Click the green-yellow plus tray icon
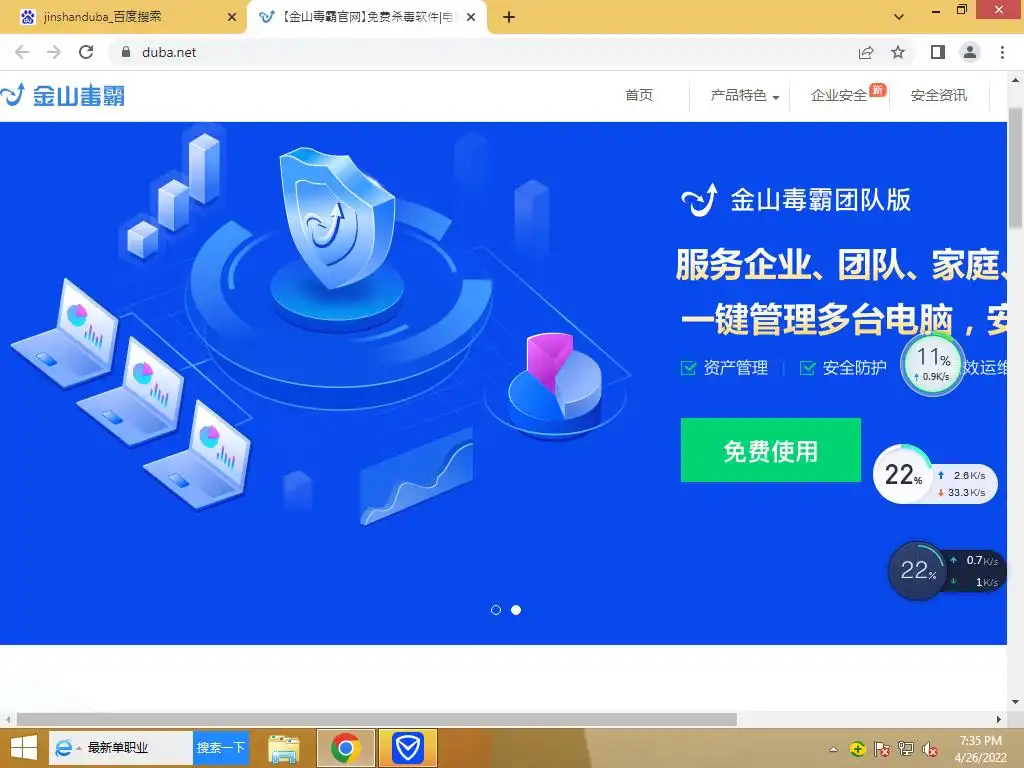Viewport: 1024px width, 768px height. [857, 749]
